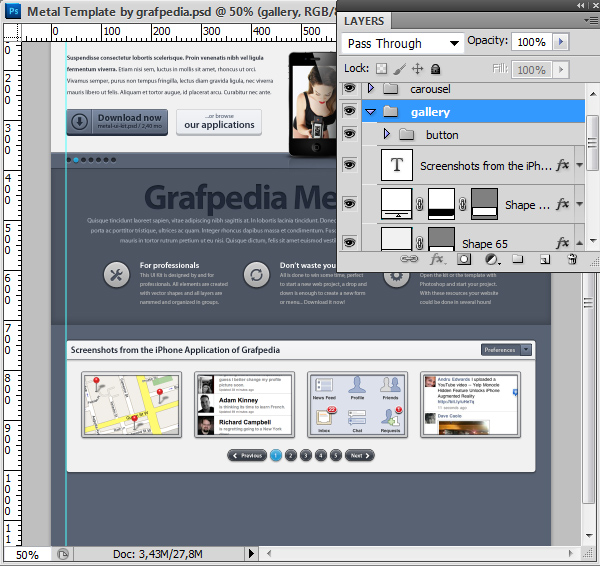600x566 pixels.
Task: Click the zoom percentage field showing 50%
Action: (x=27, y=554)
